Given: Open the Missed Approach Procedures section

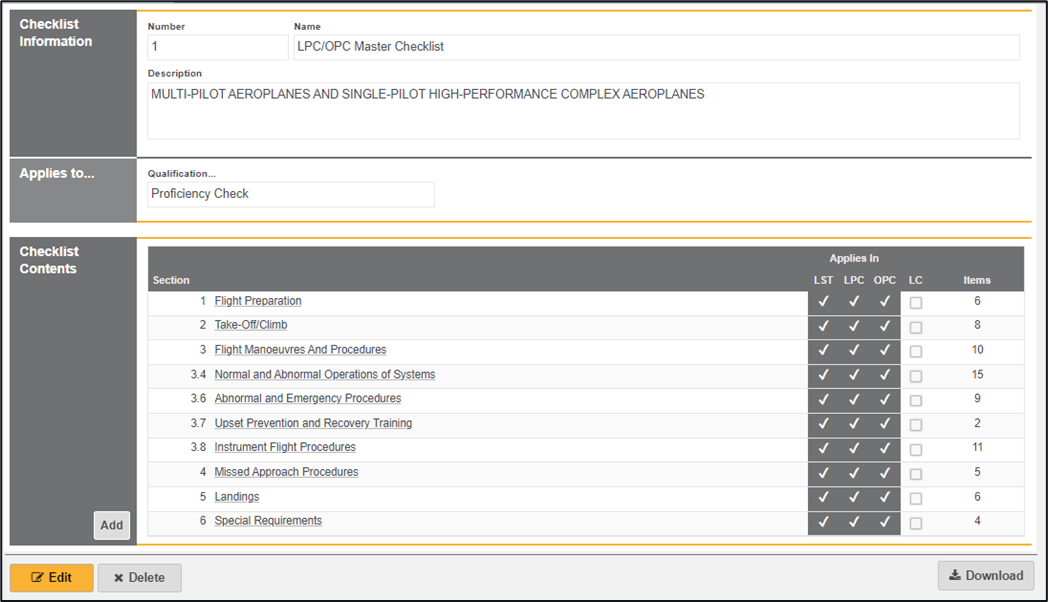Looking at the screenshot, I should 286,472.
